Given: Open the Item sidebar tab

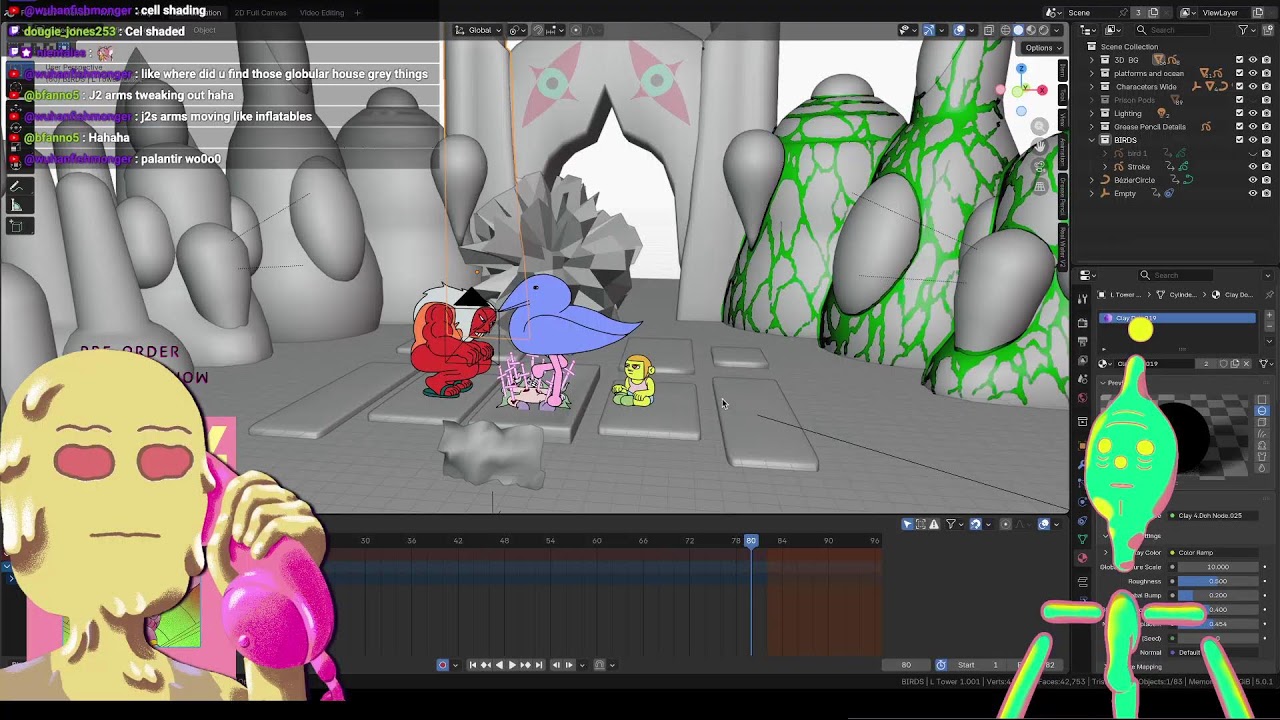Looking at the screenshot, I should click(x=1063, y=72).
